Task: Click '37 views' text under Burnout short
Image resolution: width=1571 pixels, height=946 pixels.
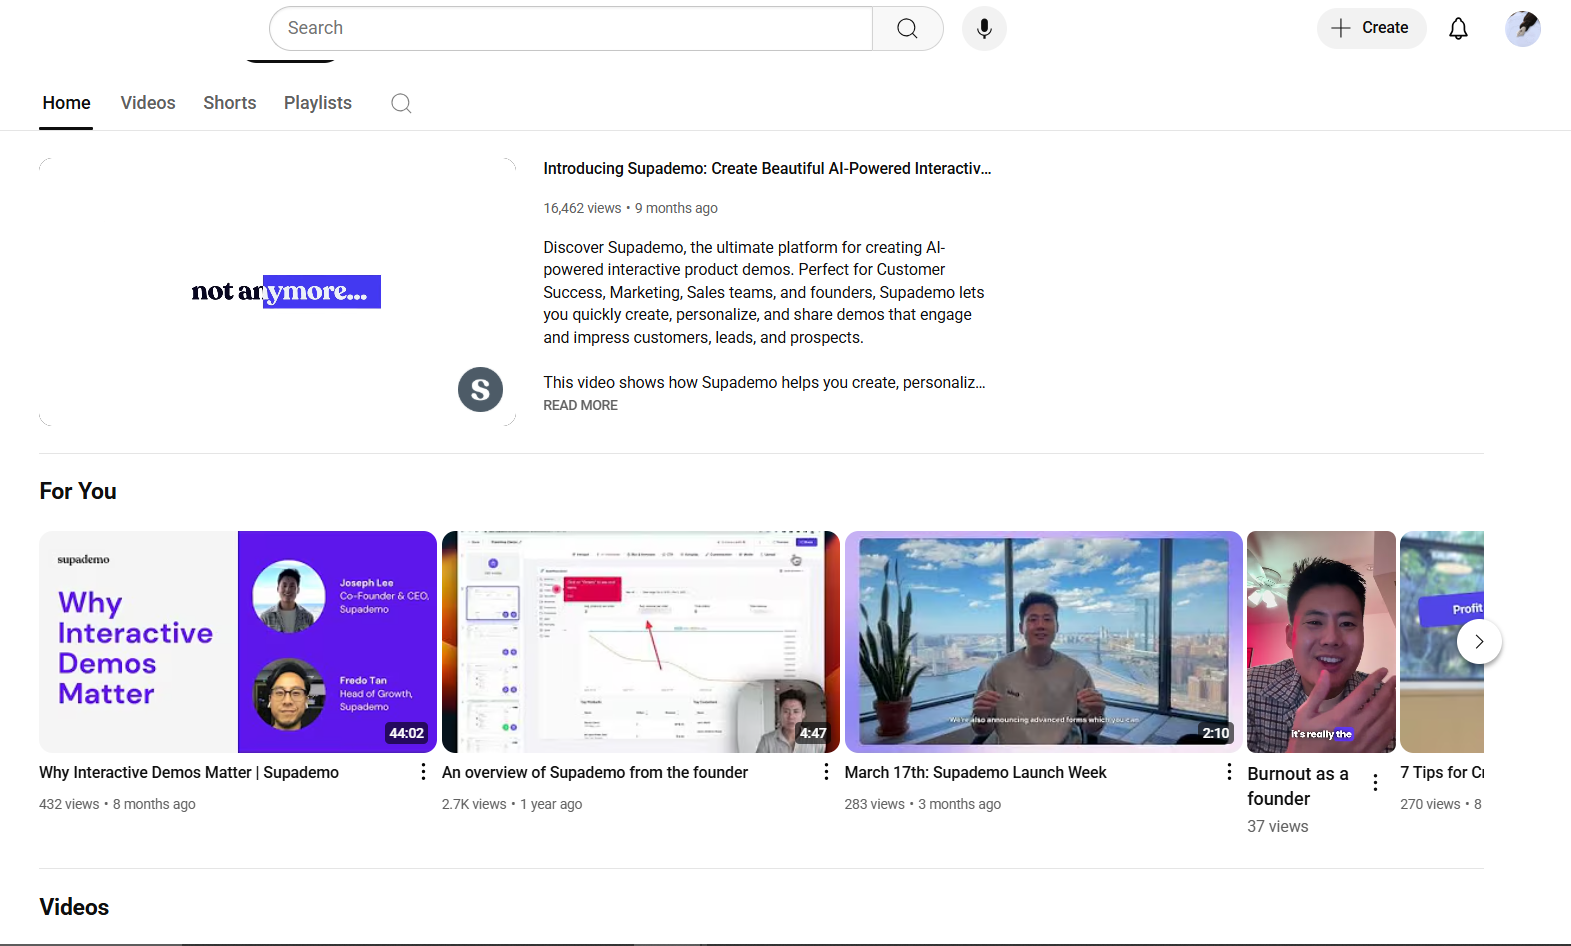Action: pos(1277,826)
